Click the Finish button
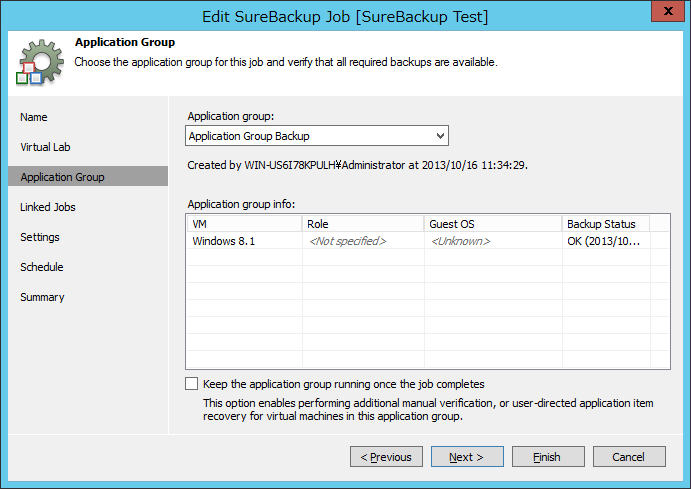This screenshot has width=691, height=489. tap(547, 457)
